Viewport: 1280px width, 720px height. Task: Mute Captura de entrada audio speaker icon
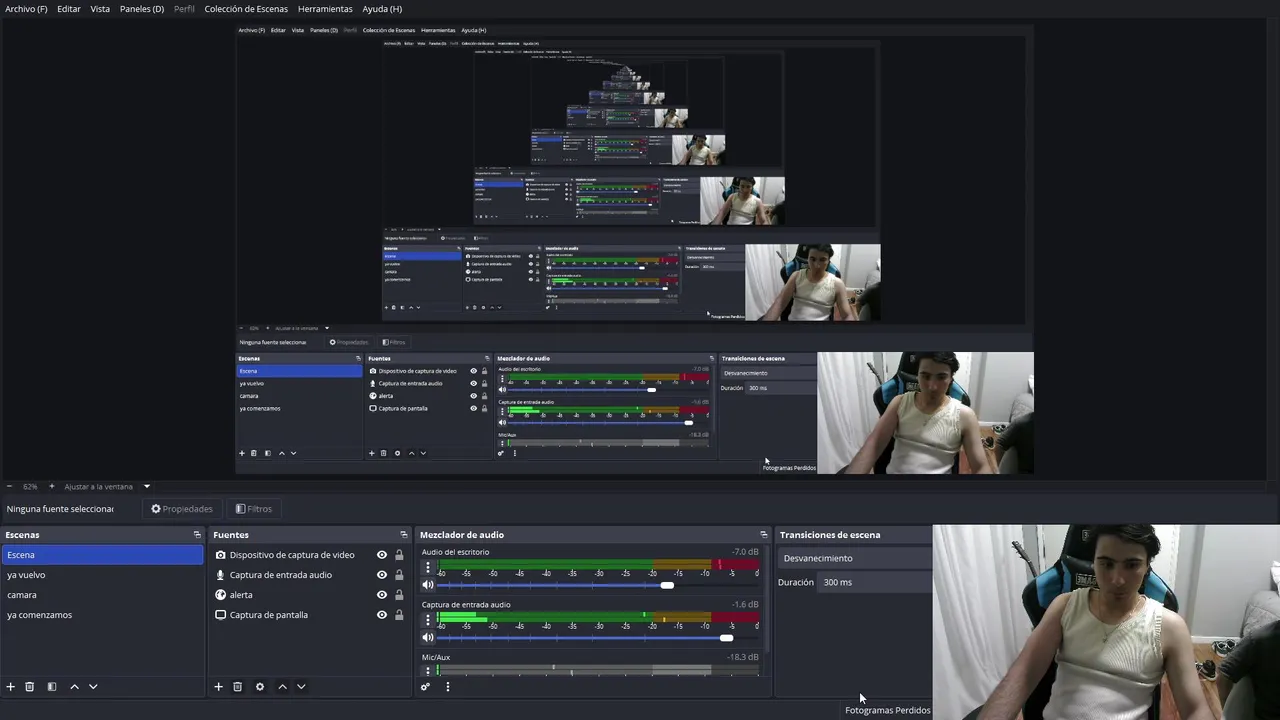pyautogui.click(x=428, y=638)
